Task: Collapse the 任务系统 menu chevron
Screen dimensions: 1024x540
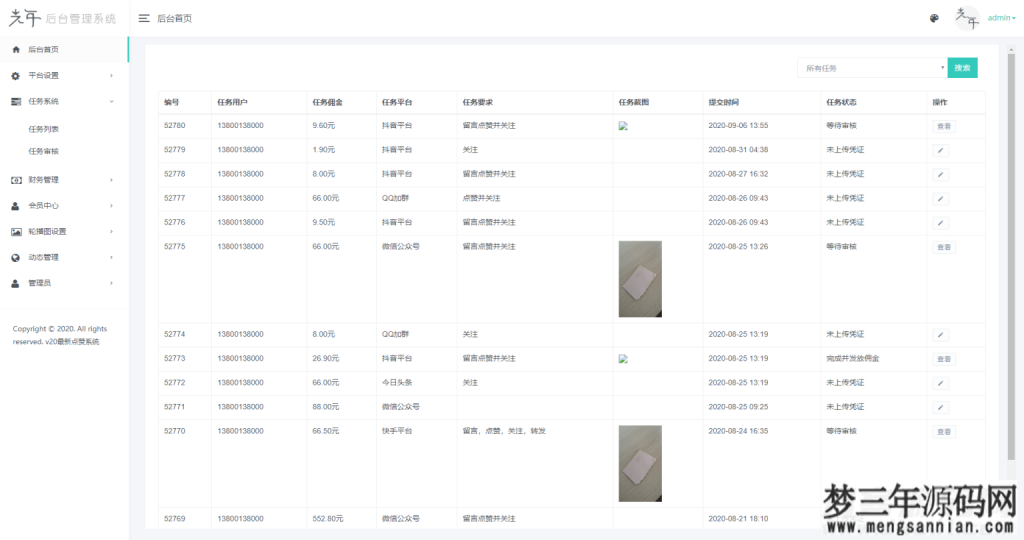Action: (x=111, y=101)
